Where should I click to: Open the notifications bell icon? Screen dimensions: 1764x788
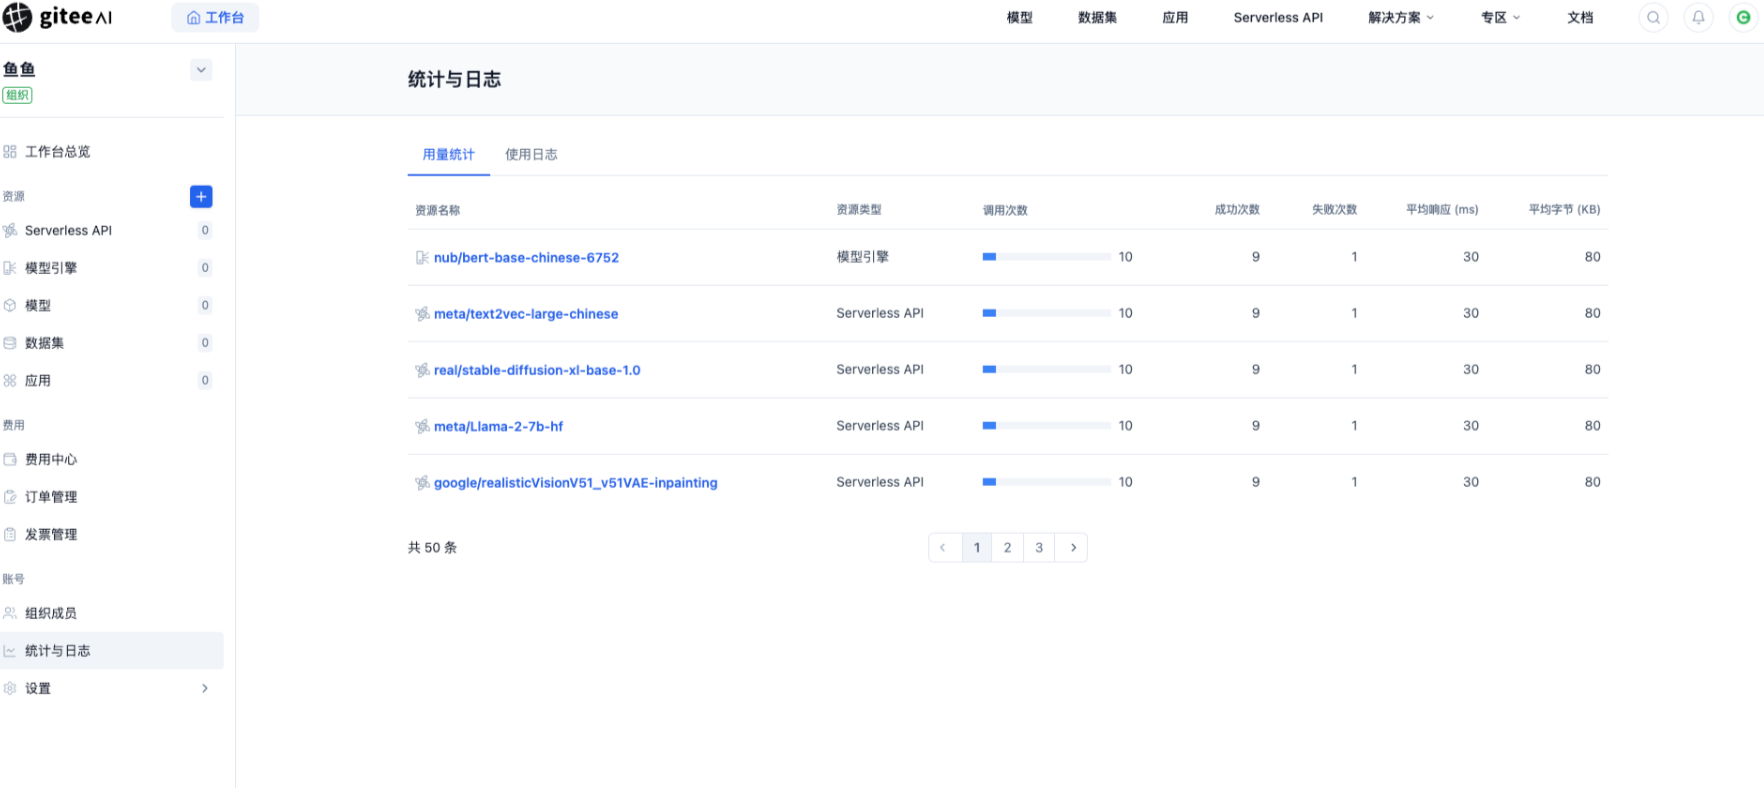pos(1698,17)
